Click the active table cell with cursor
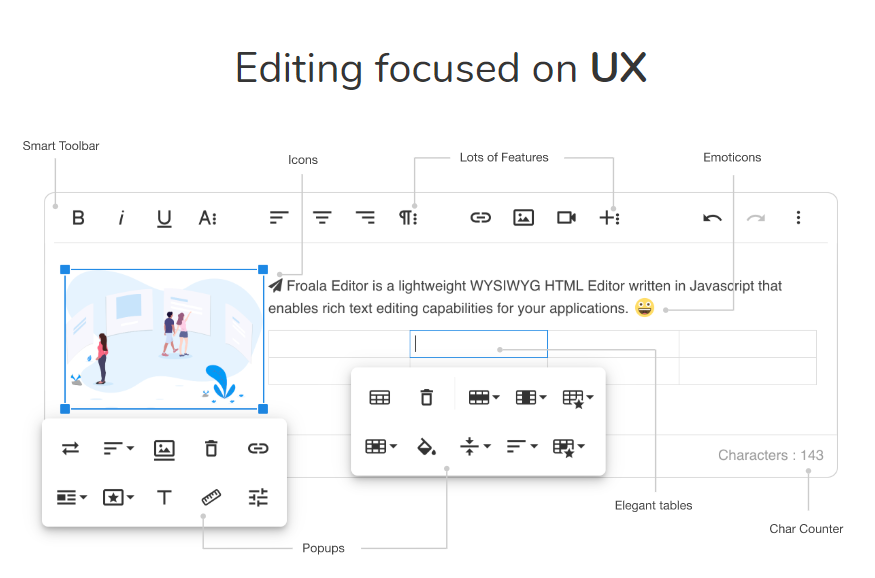The width and height of the screenshot is (875, 578). click(479, 344)
